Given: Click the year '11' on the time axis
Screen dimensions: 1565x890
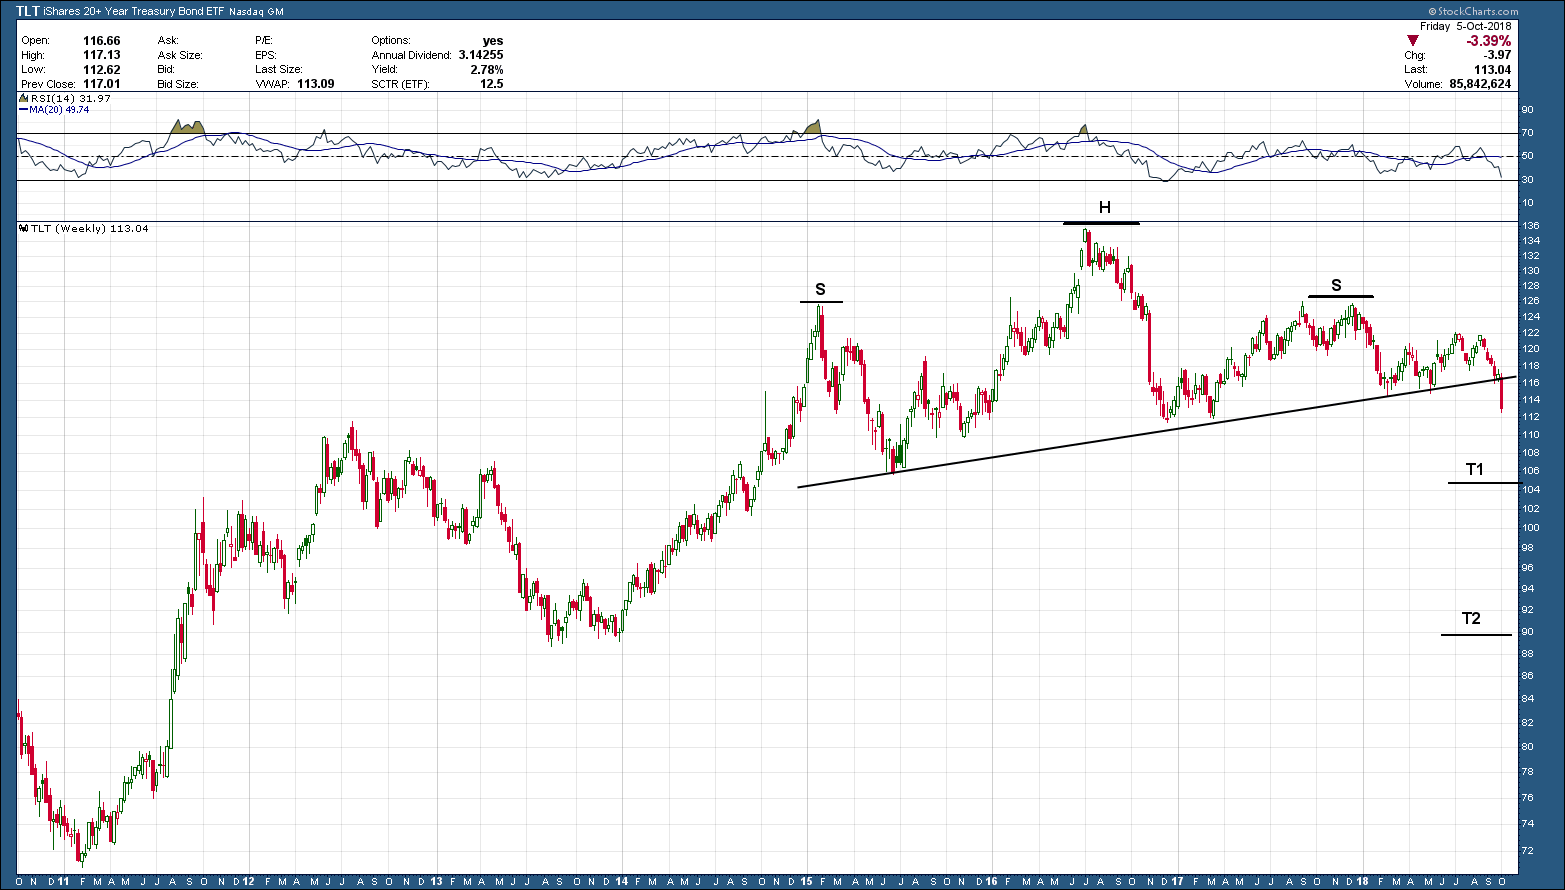Looking at the screenshot, I should coord(64,881).
